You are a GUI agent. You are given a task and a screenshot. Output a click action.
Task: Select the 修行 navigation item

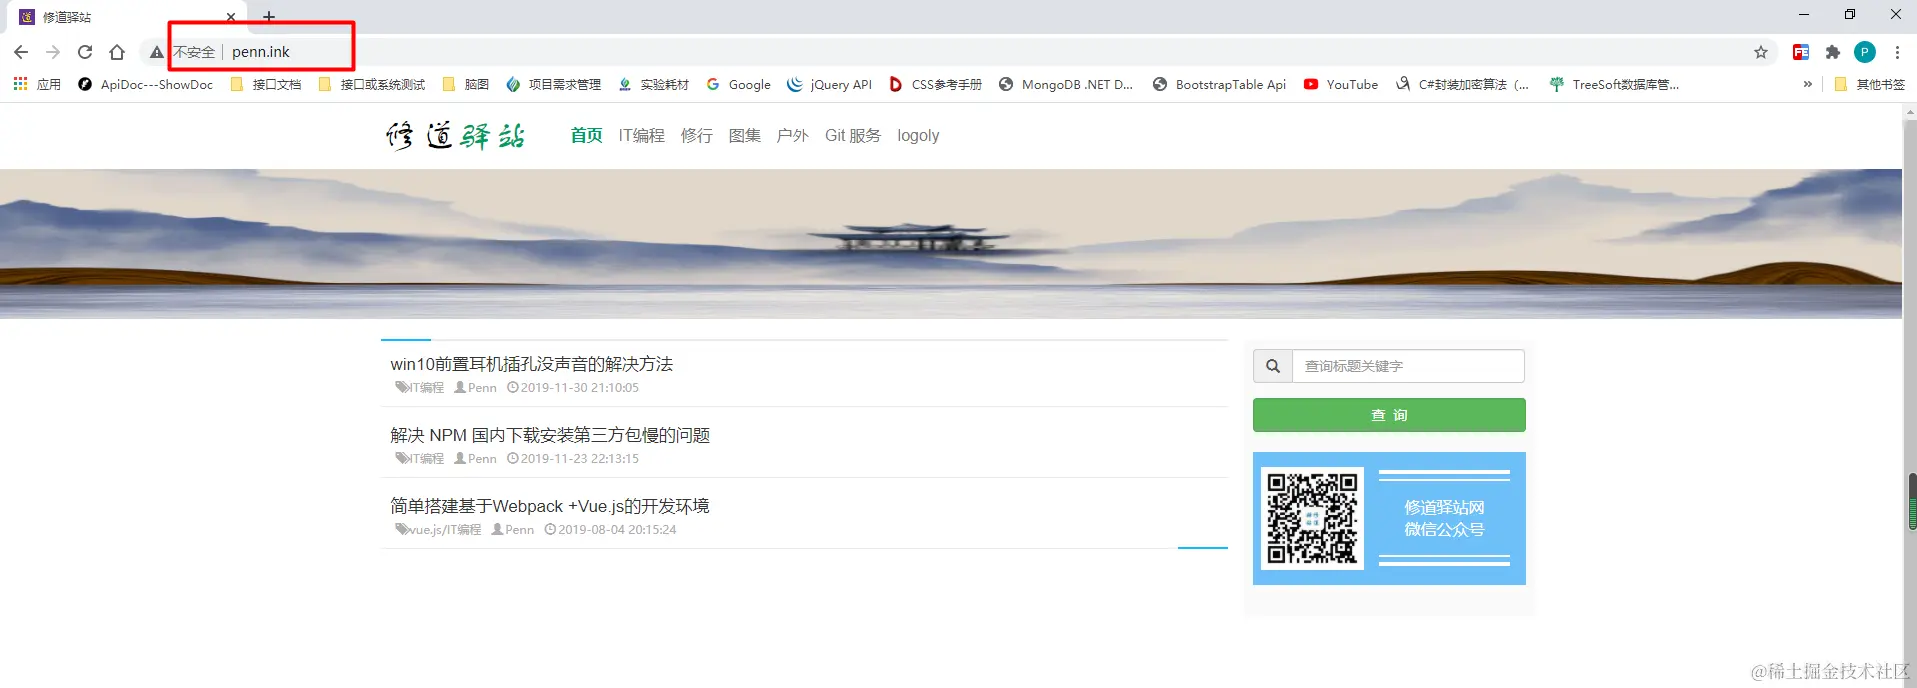[x=697, y=135]
